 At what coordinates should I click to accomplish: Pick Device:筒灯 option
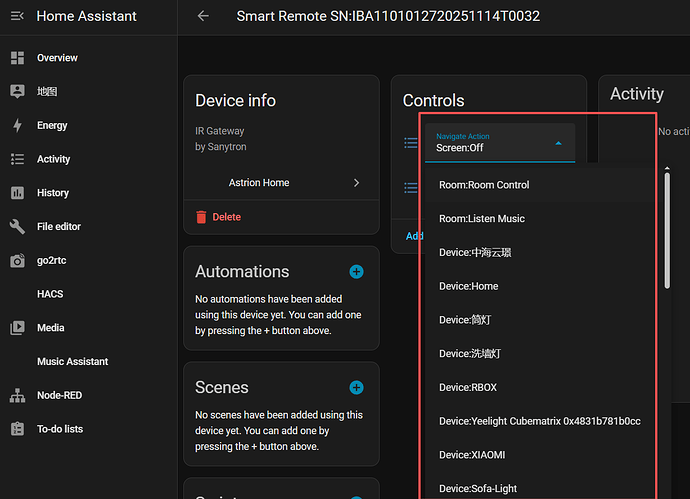540,320
